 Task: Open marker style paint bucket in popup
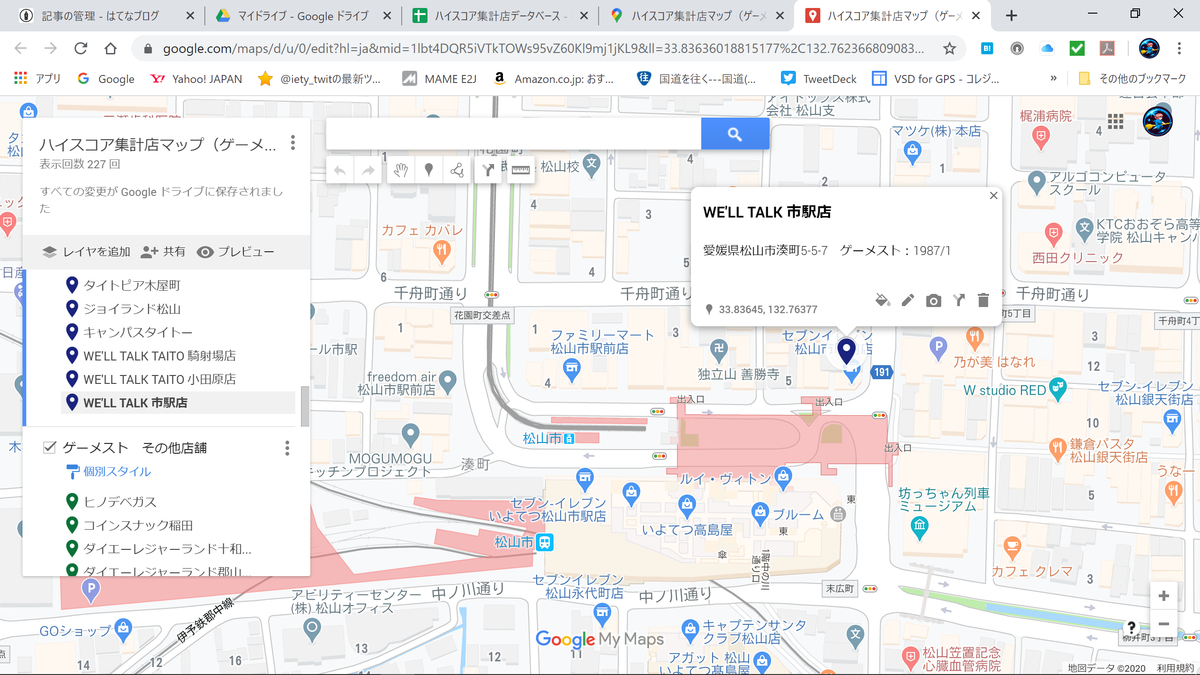tap(882, 300)
